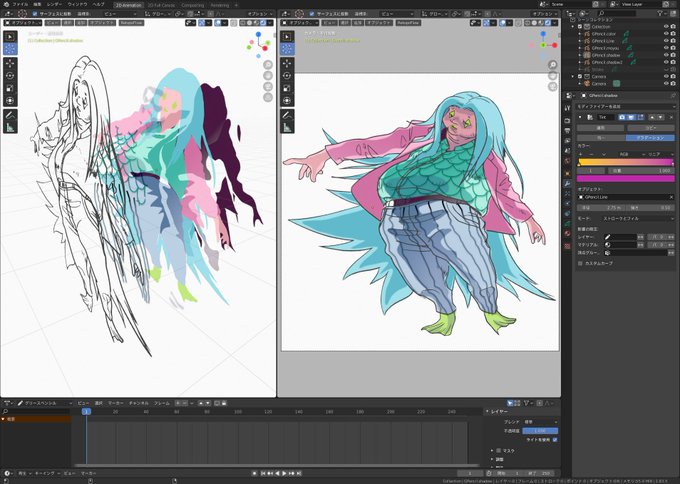Screen dimensions: 680x484
Task: Toggle the surface projection checkbox in right header
Action: click(312, 14)
